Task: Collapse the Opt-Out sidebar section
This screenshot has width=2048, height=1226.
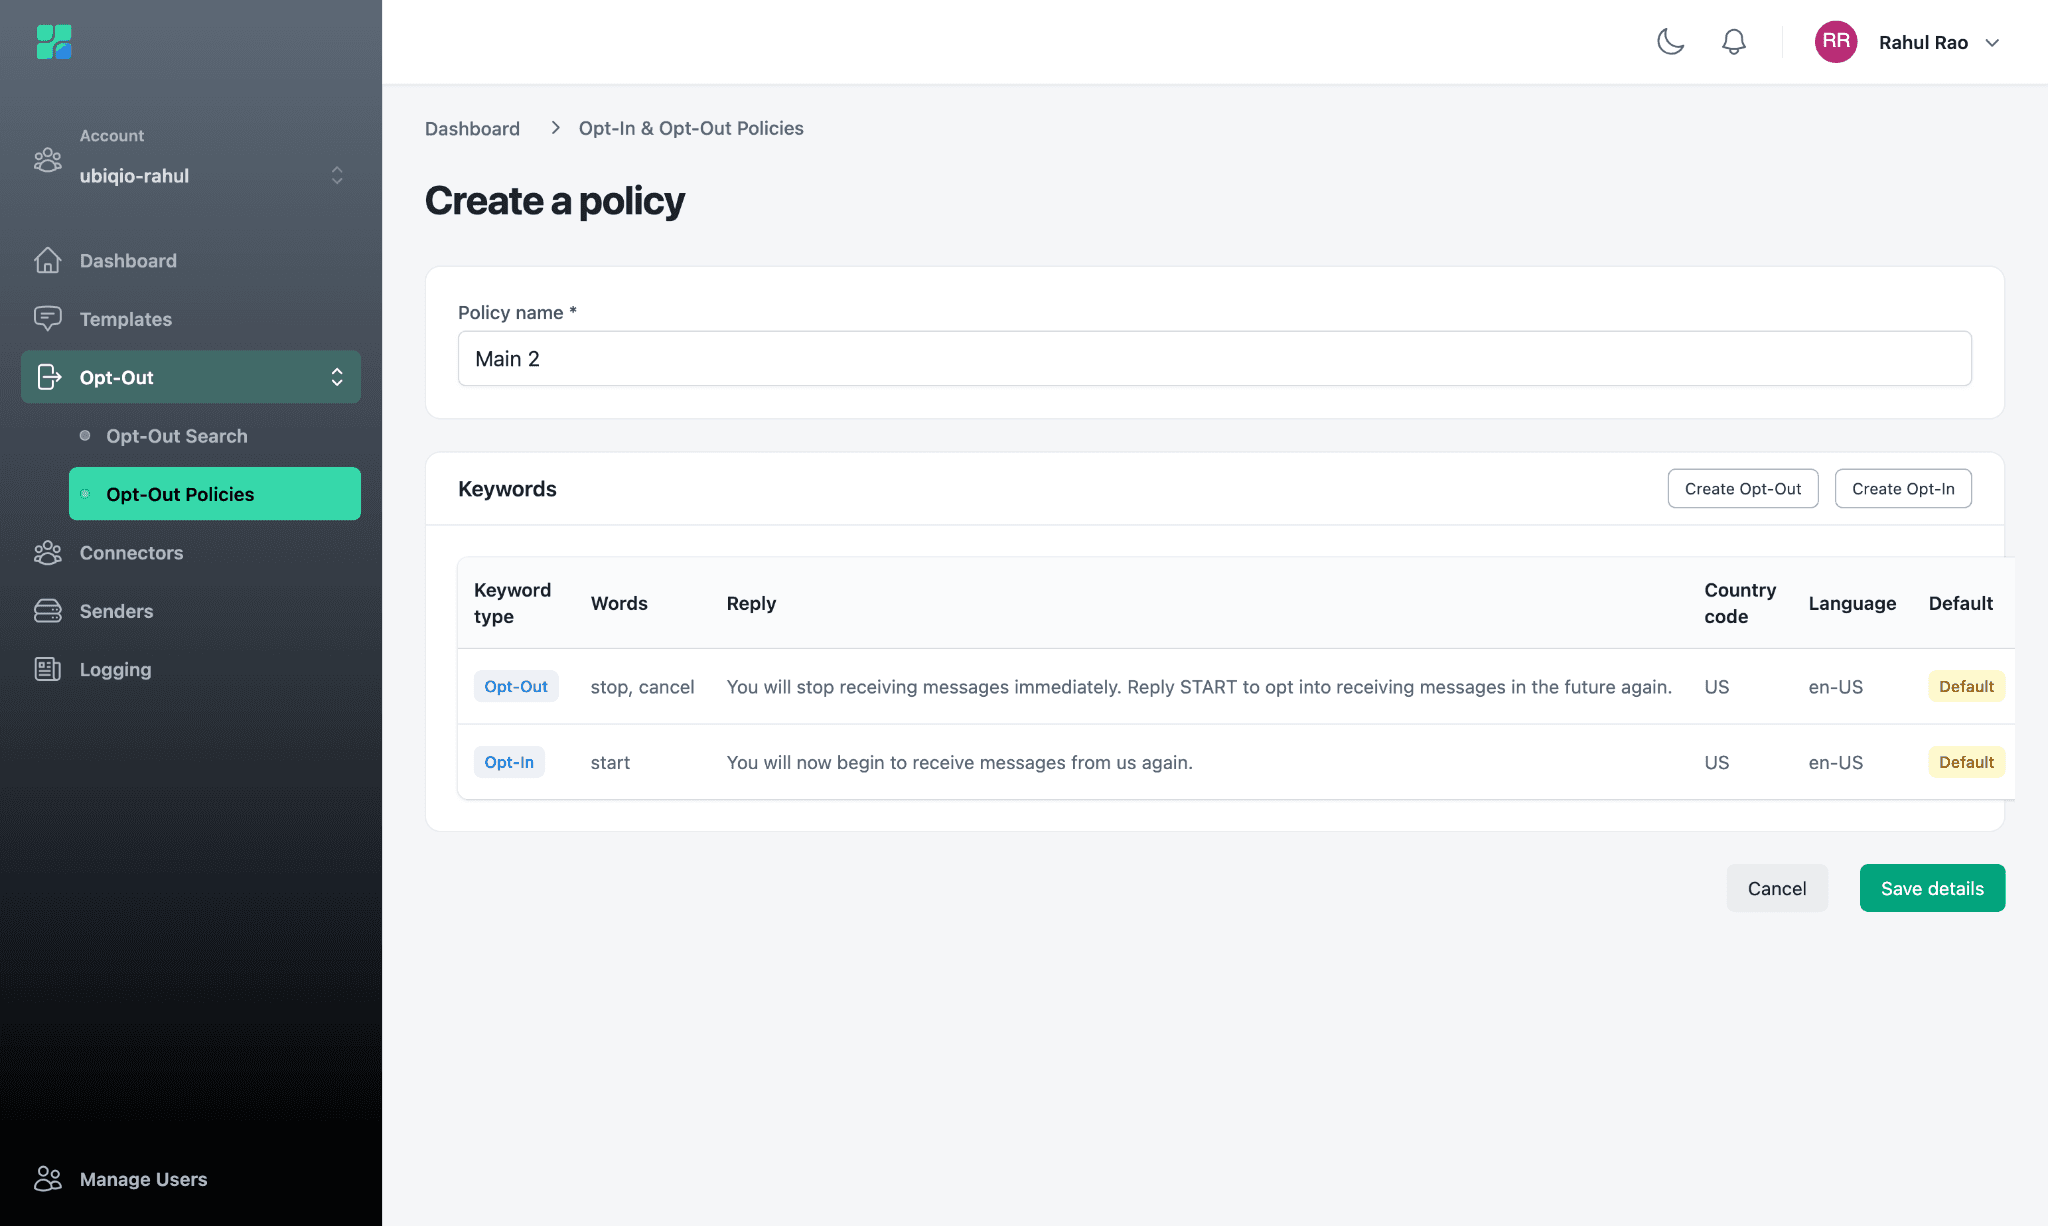Action: coord(337,377)
